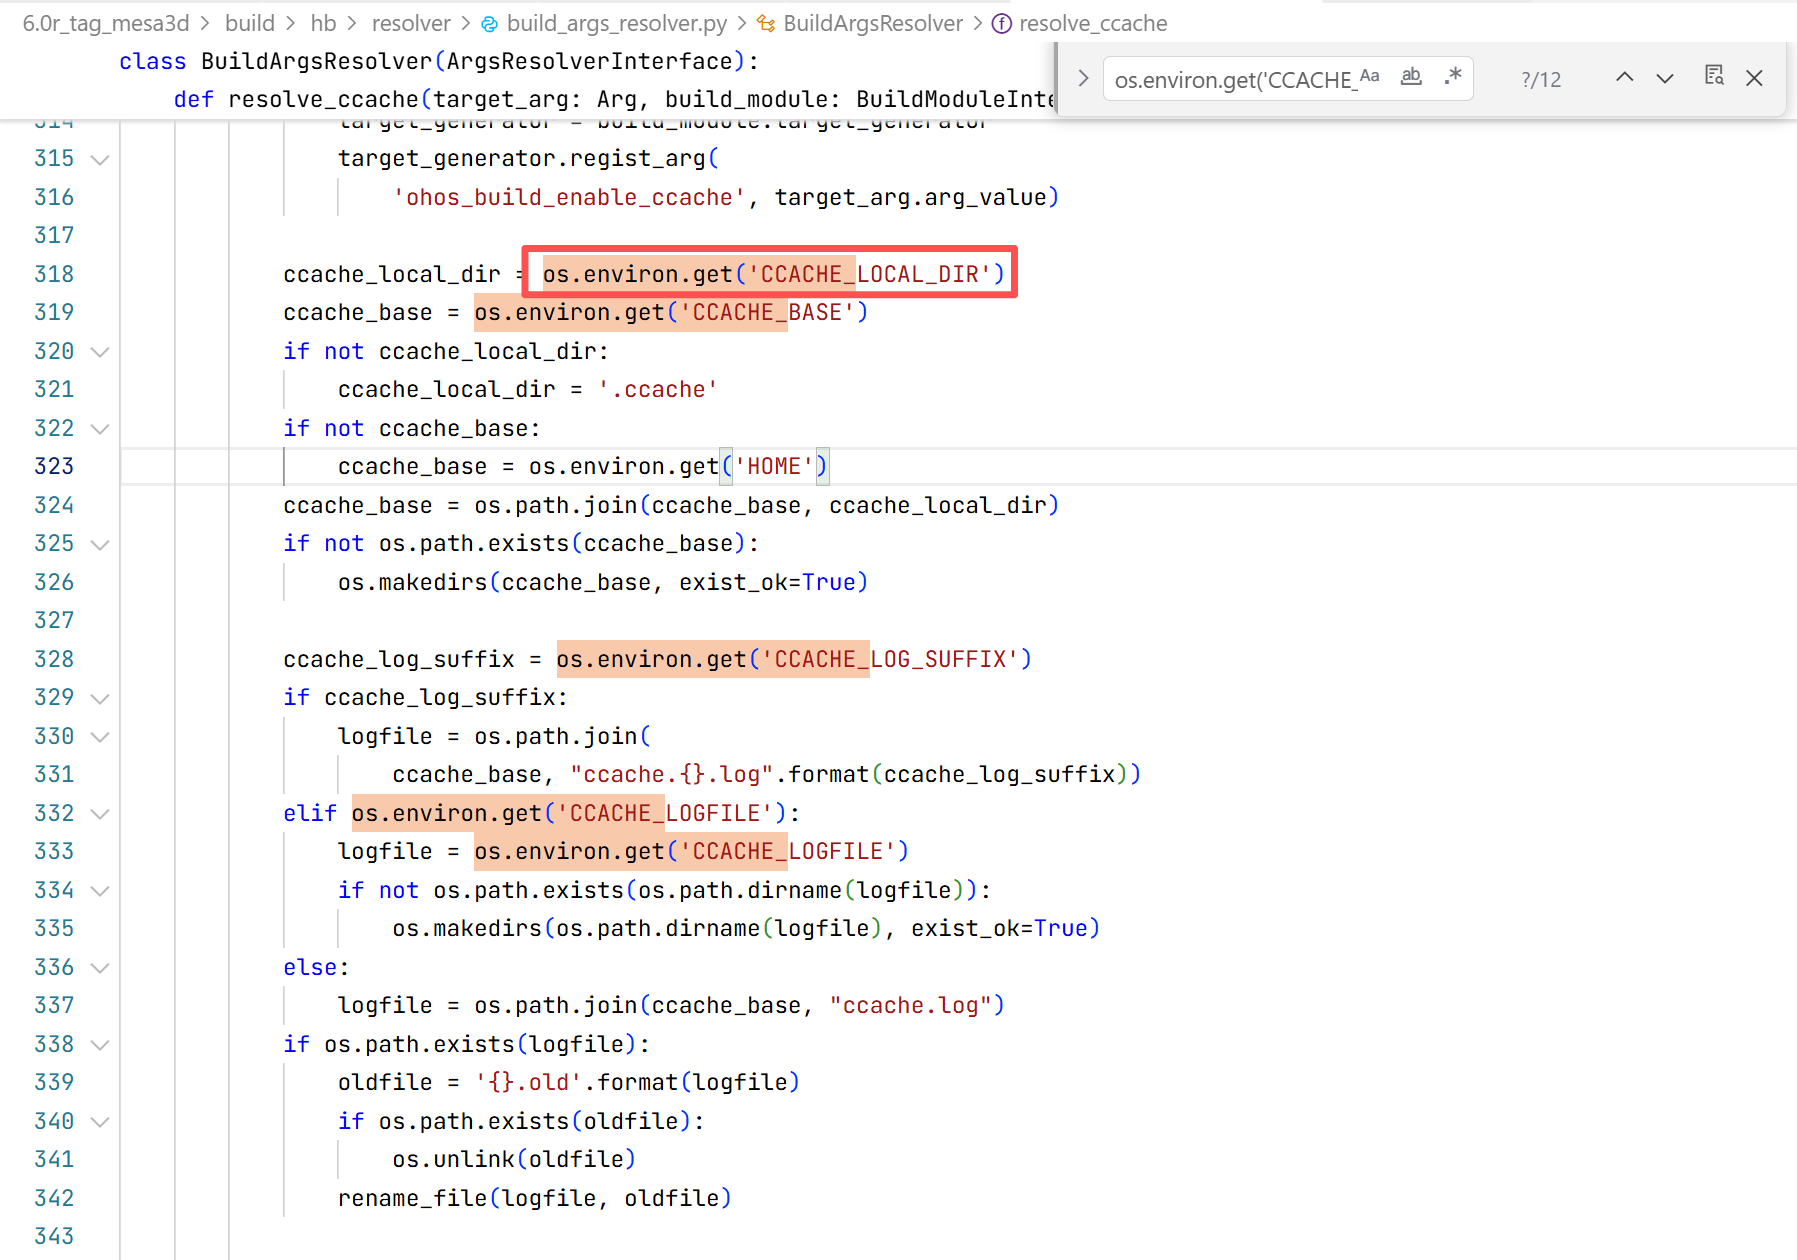Select resolve_ccache breadcrumb item
1797x1260 pixels.
(x=1093, y=23)
